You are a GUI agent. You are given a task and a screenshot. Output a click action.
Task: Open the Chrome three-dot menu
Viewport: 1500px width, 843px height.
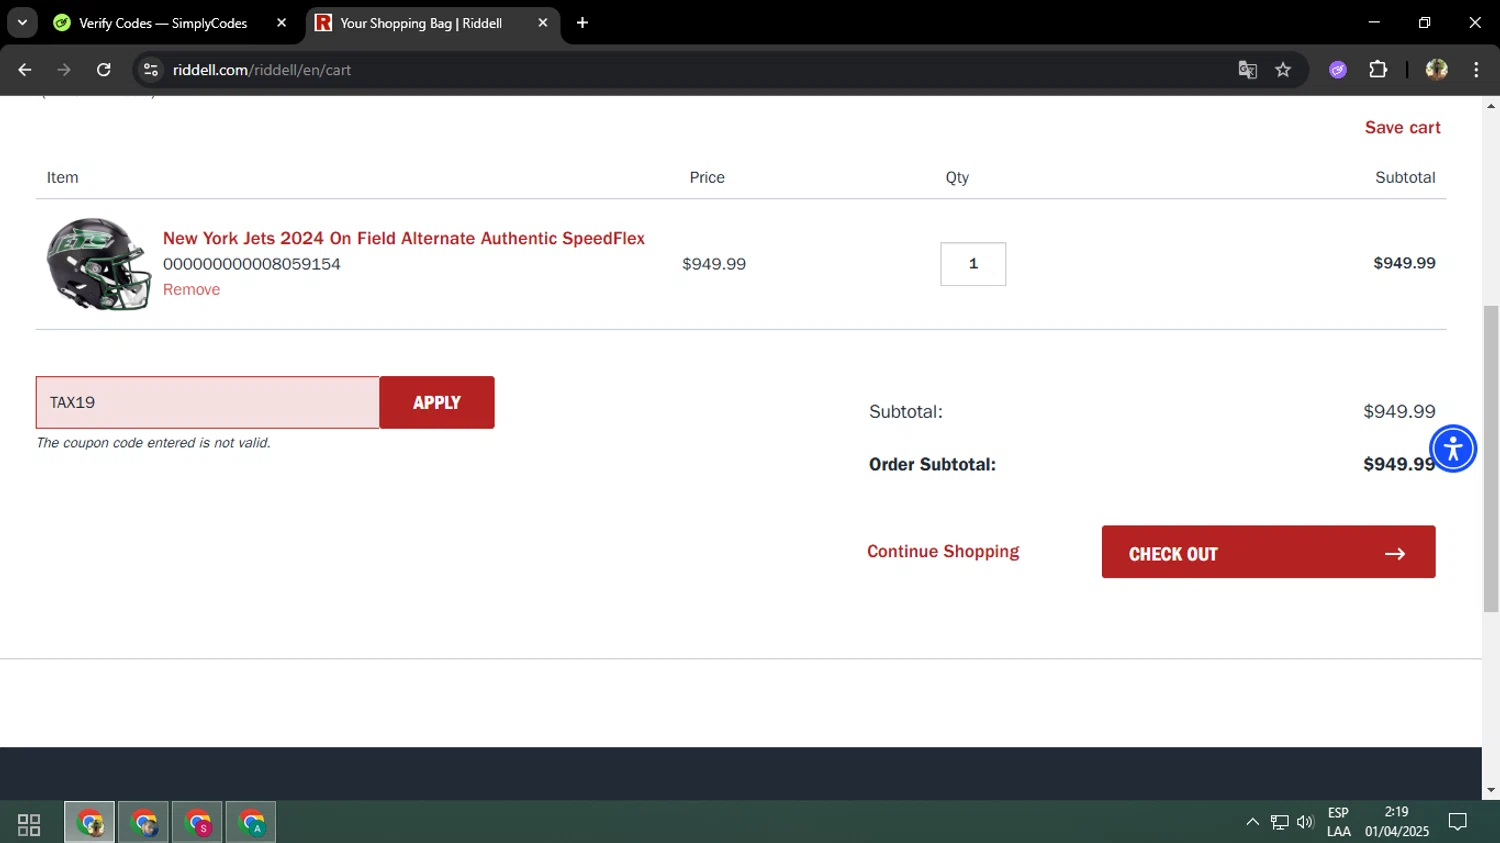1476,70
